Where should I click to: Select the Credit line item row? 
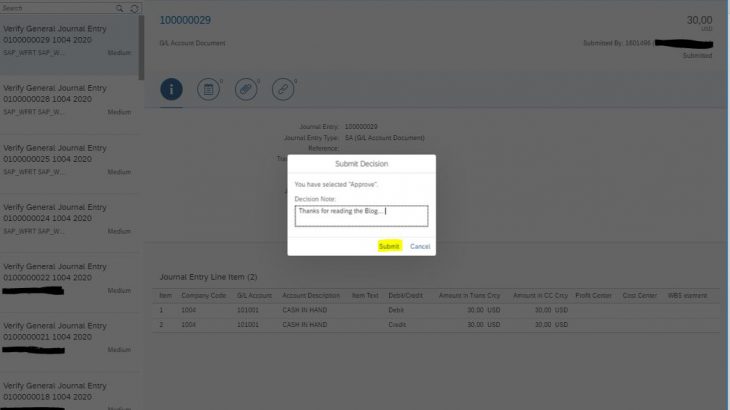[436, 325]
